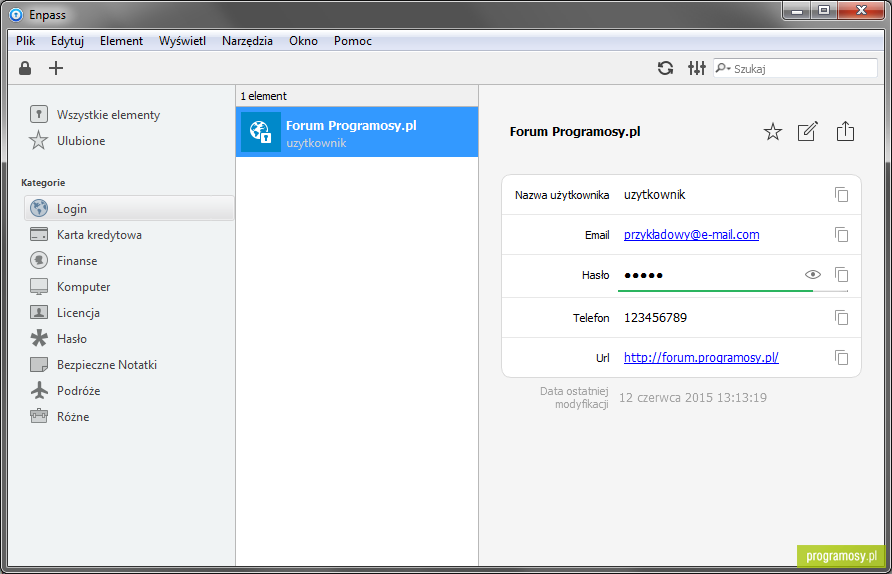Open the Różne category
This screenshot has width=892, height=574.
(x=59, y=416)
